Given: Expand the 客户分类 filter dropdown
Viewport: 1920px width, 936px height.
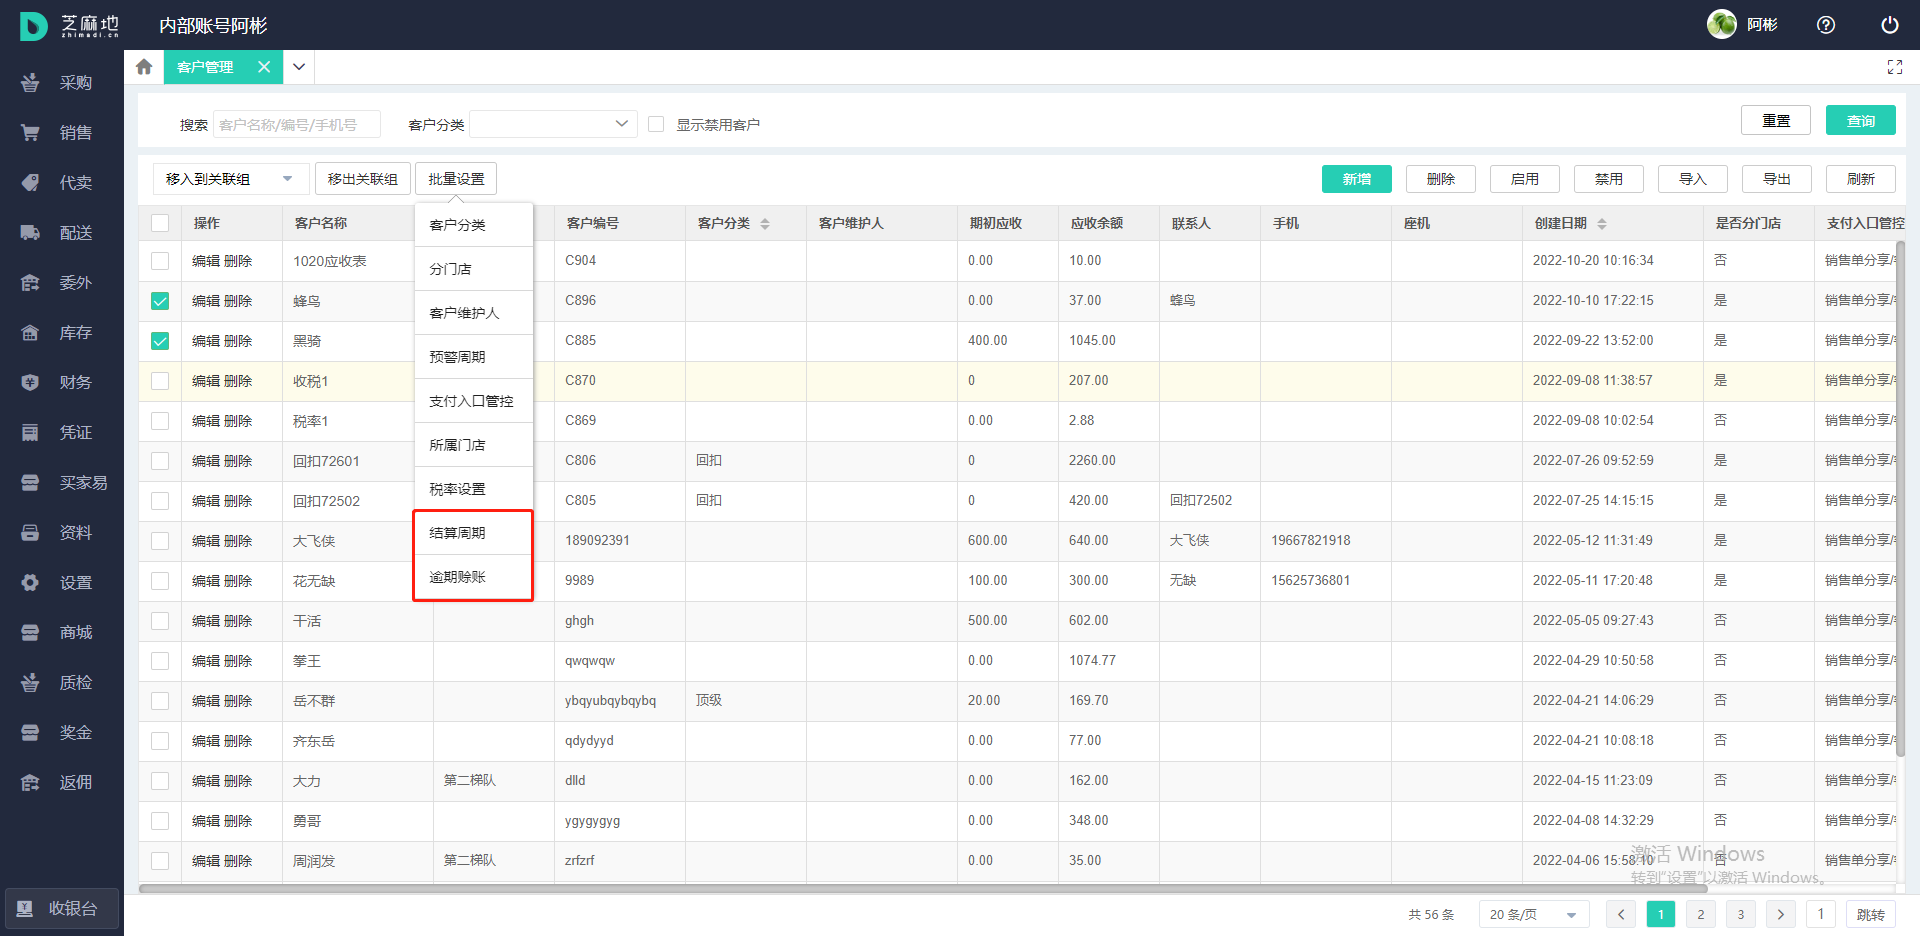Looking at the screenshot, I should [x=553, y=124].
